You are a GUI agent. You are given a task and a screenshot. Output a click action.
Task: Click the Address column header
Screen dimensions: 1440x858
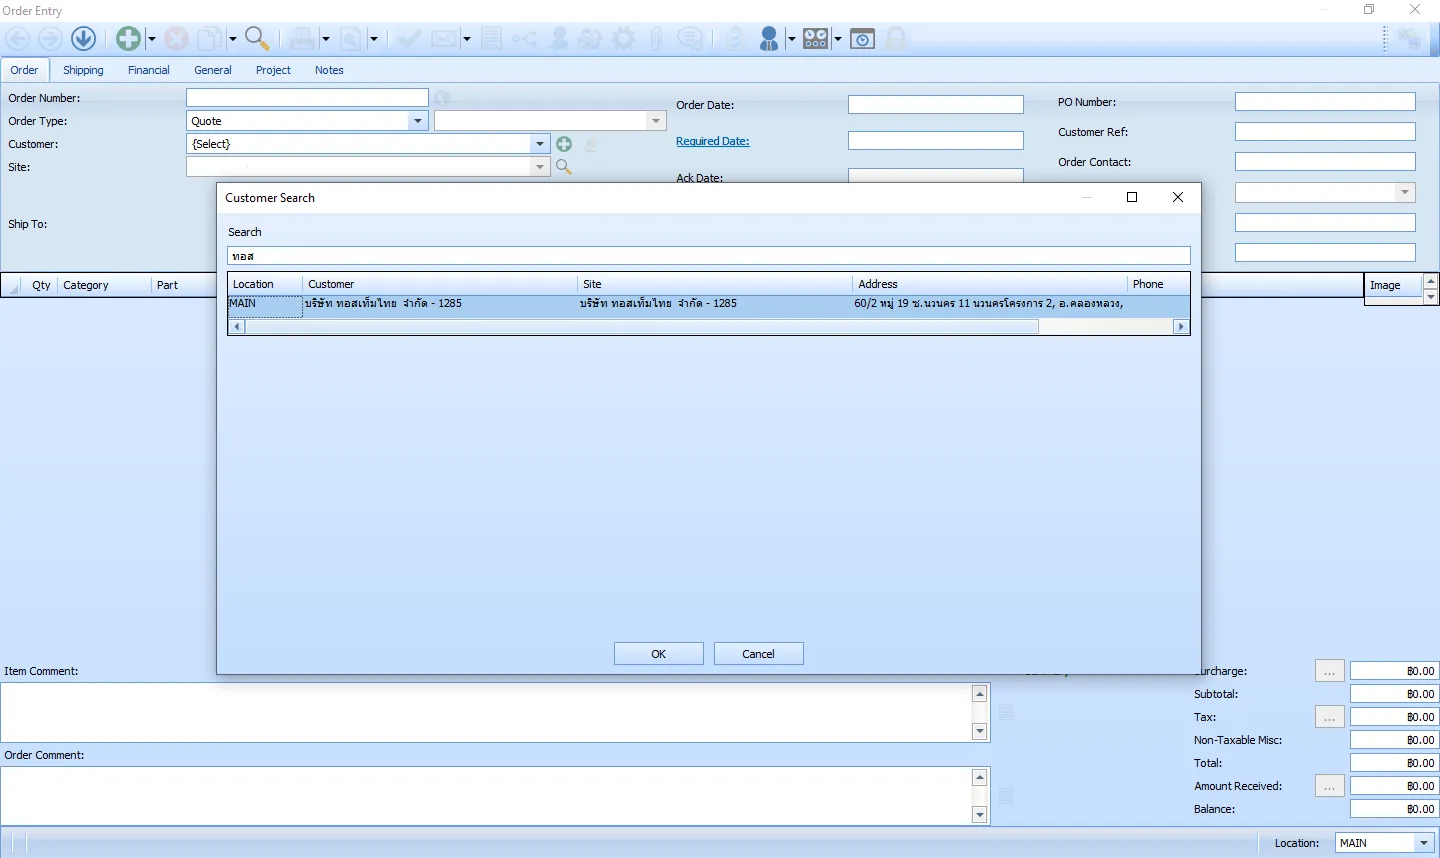coord(990,284)
